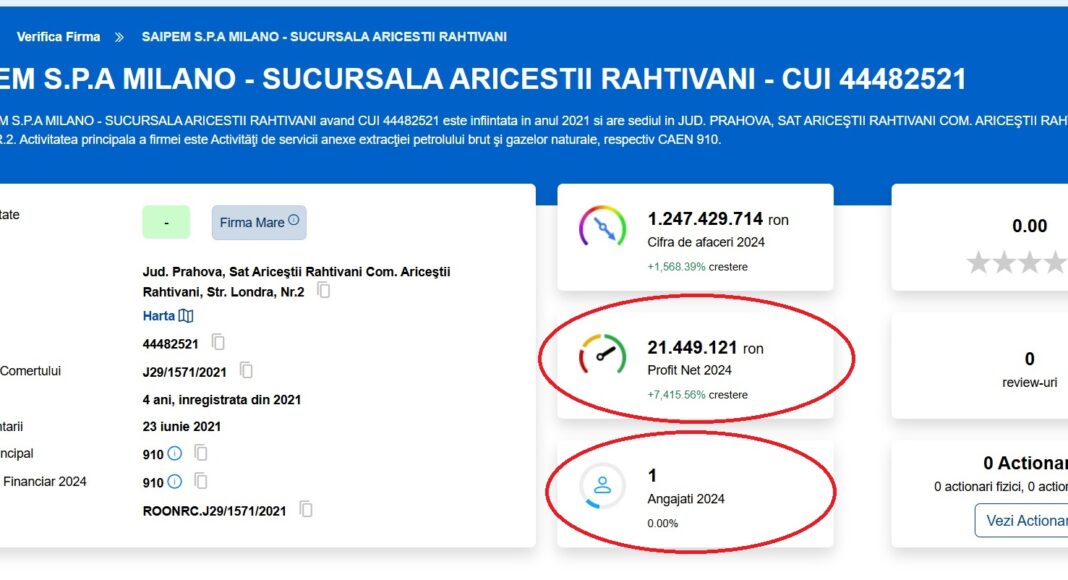
Task: Click the 0 Actionari heading
Action: tap(1025, 464)
